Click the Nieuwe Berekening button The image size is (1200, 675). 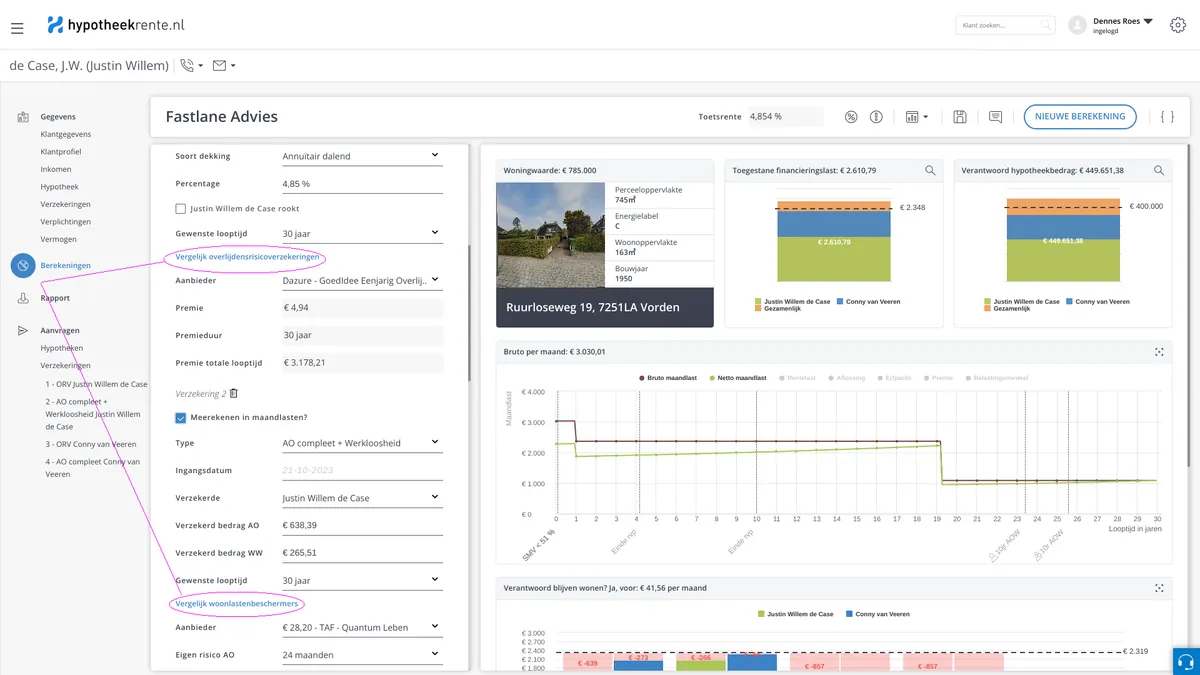point(1080,117)
